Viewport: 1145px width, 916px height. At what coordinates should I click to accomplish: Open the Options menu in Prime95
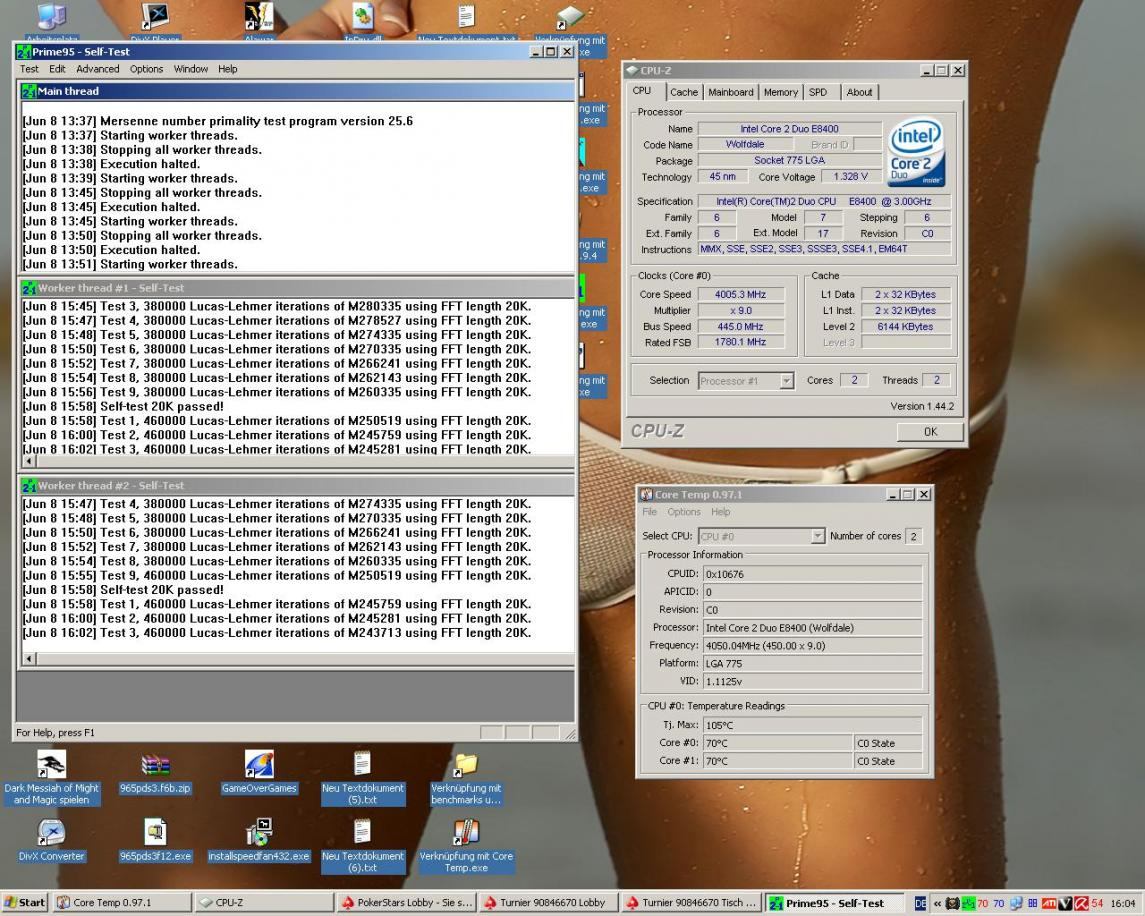click(146, 69)
